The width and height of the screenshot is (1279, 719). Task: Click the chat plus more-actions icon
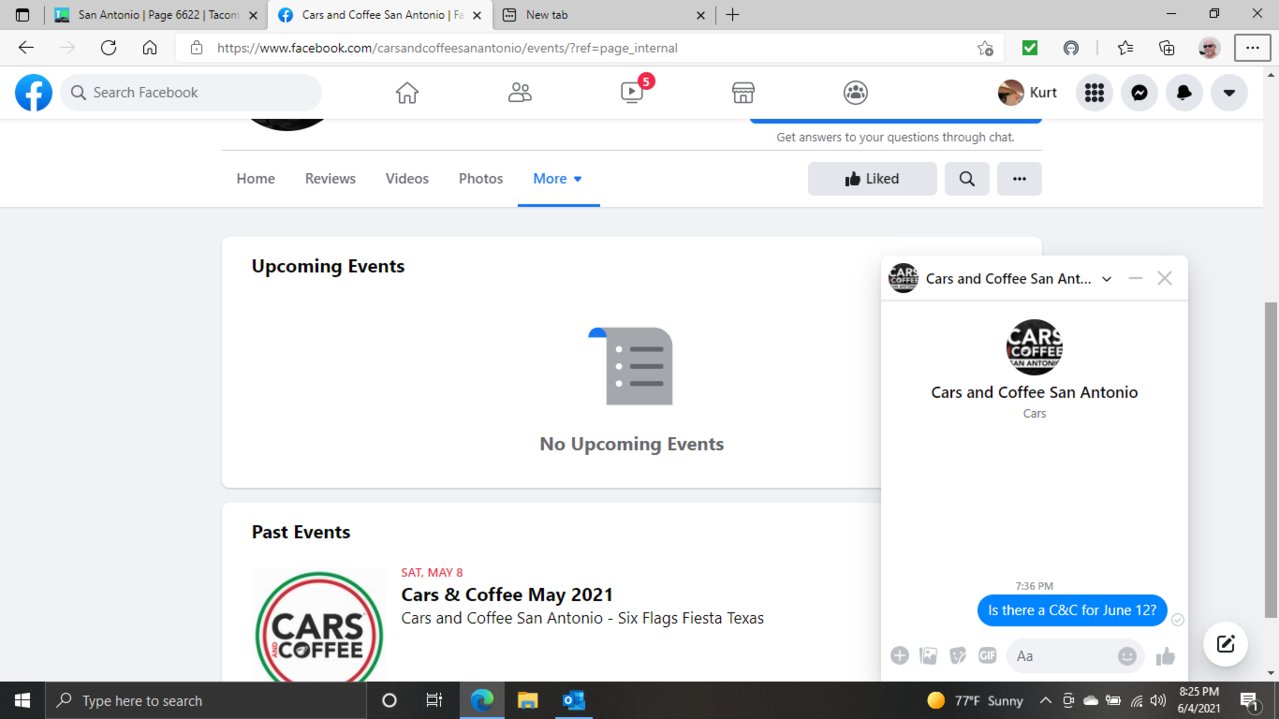(899, 656)
